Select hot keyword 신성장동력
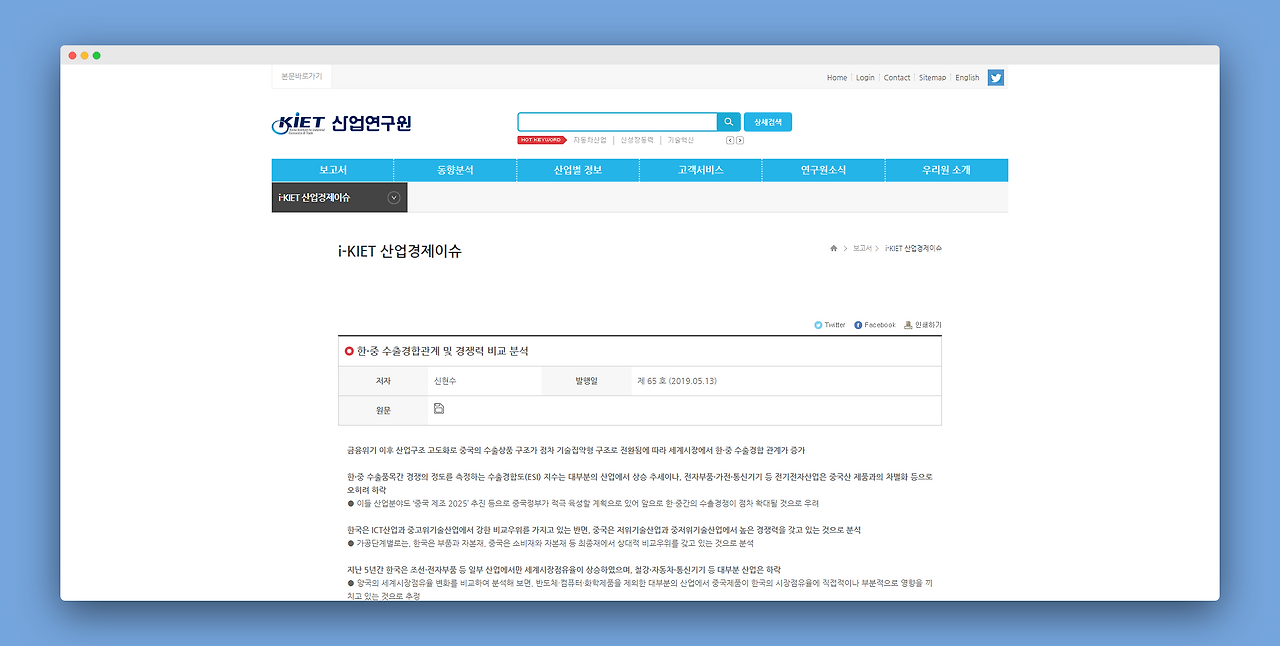The width and height of the screenshot is (1280, 646). [x=637, y=140]
